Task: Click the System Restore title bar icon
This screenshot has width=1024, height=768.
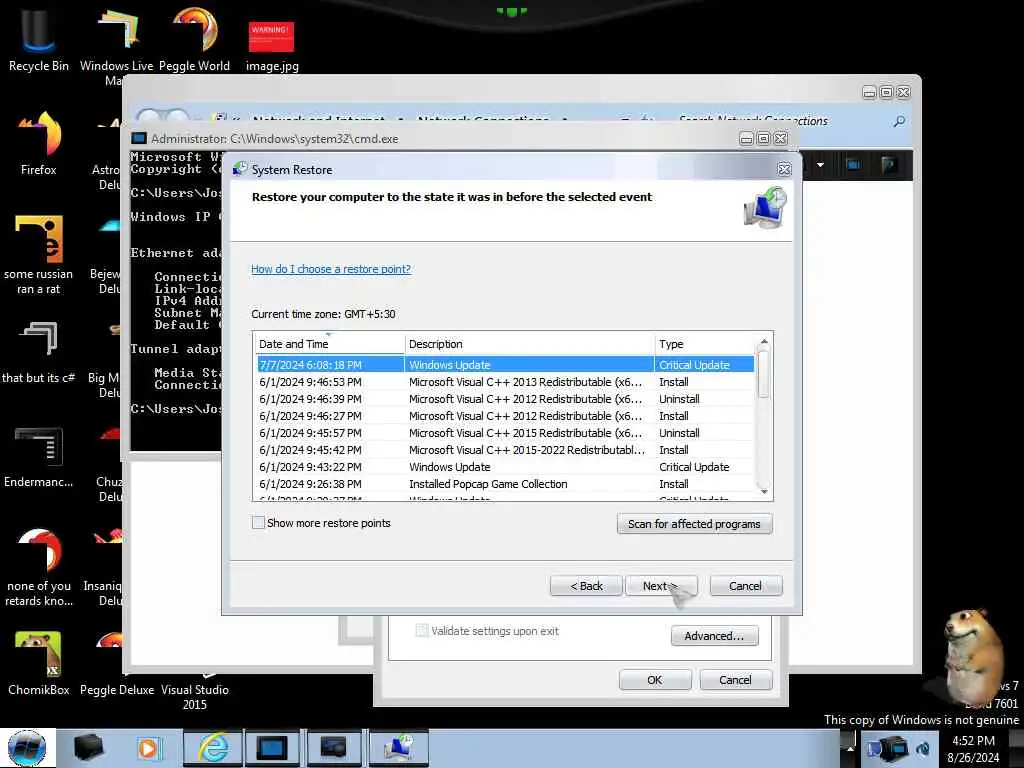Action: [x=240, y=169]
